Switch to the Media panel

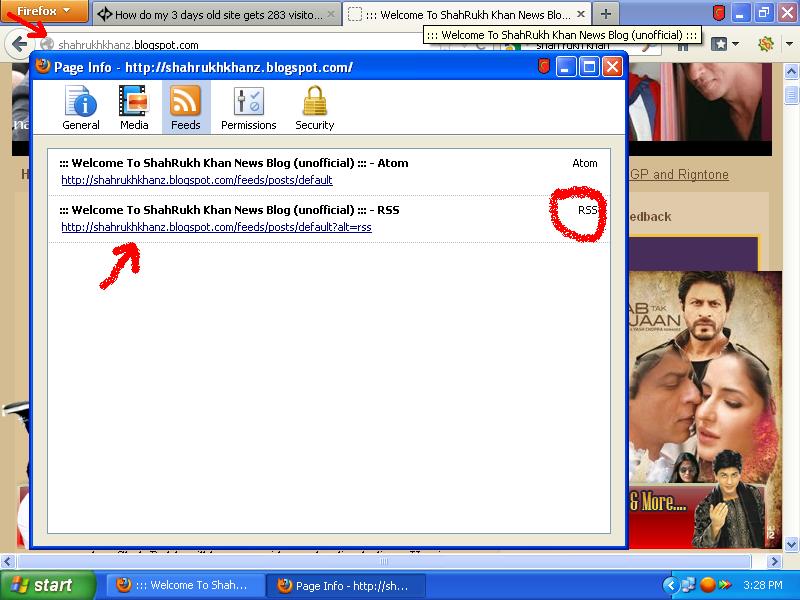134,108
